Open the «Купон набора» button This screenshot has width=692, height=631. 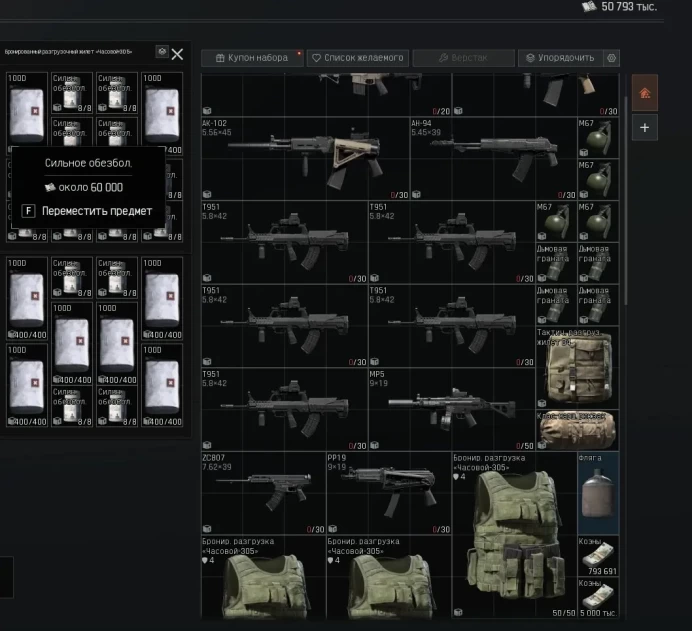pos(252,58)
